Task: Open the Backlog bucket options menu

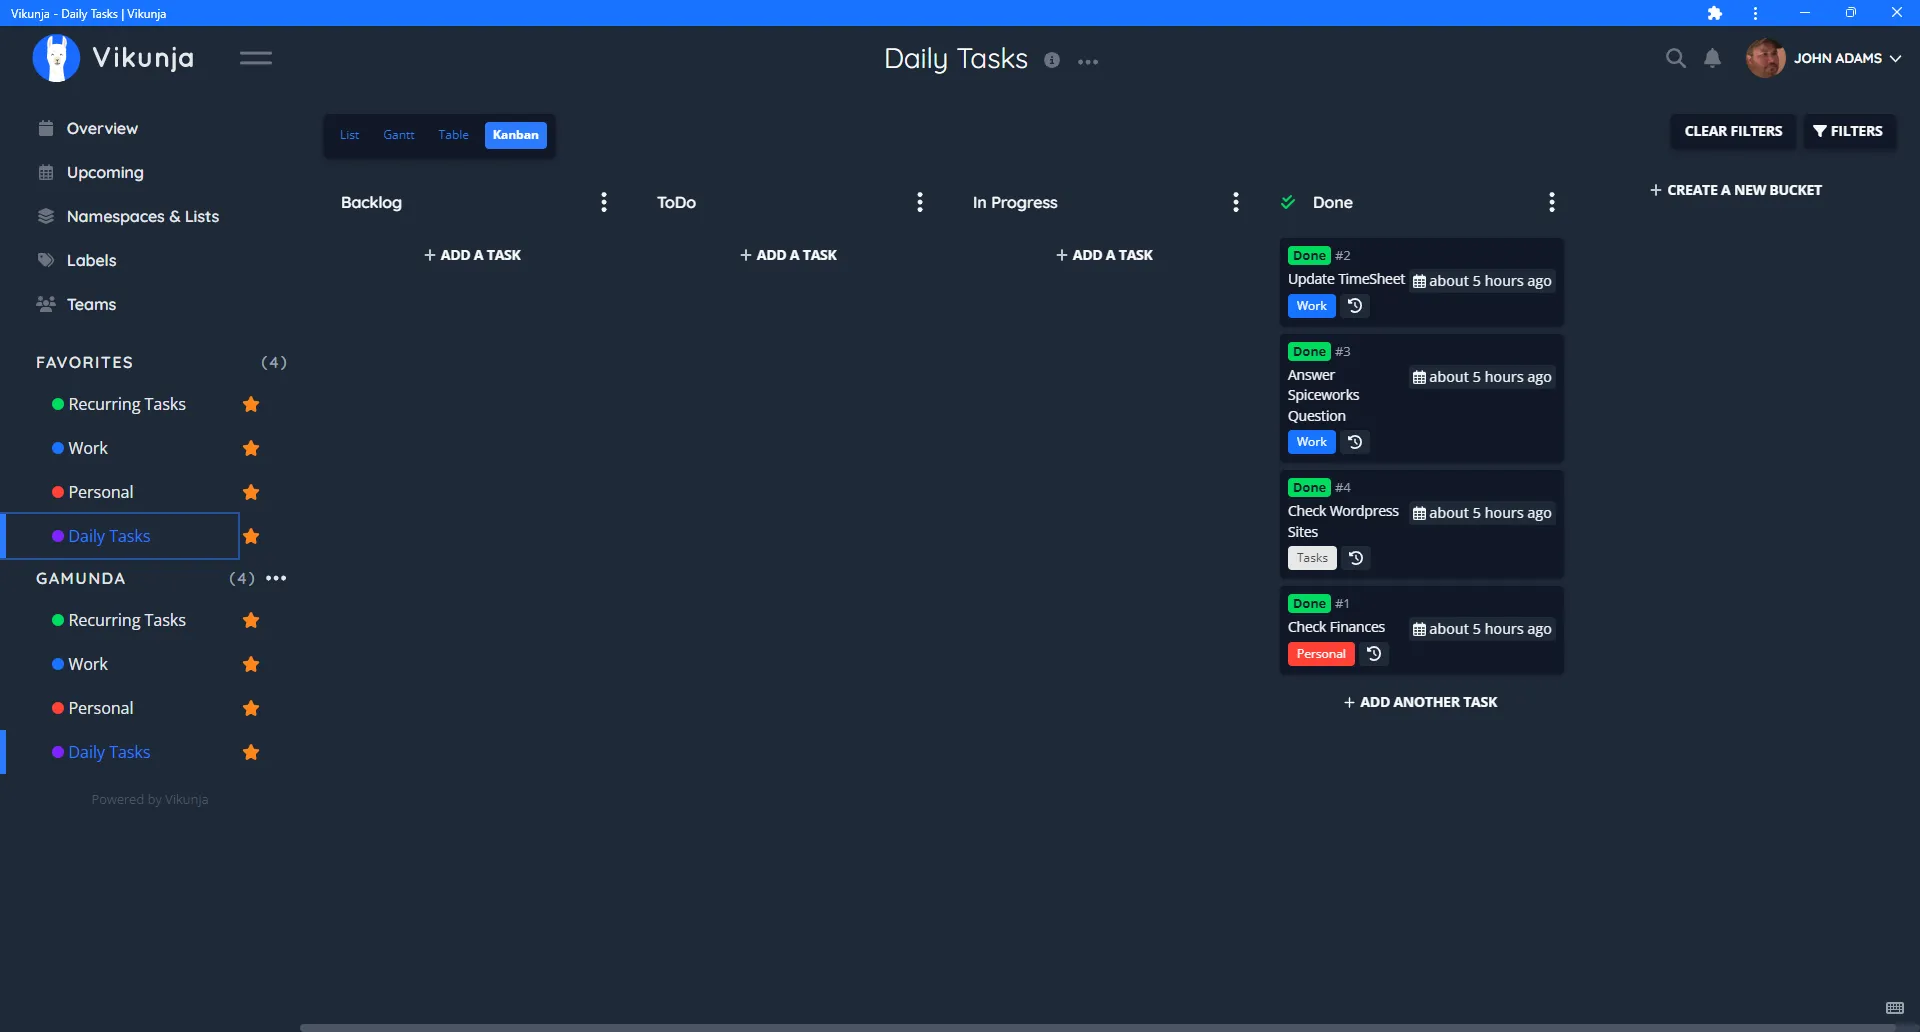Action: 604,202
